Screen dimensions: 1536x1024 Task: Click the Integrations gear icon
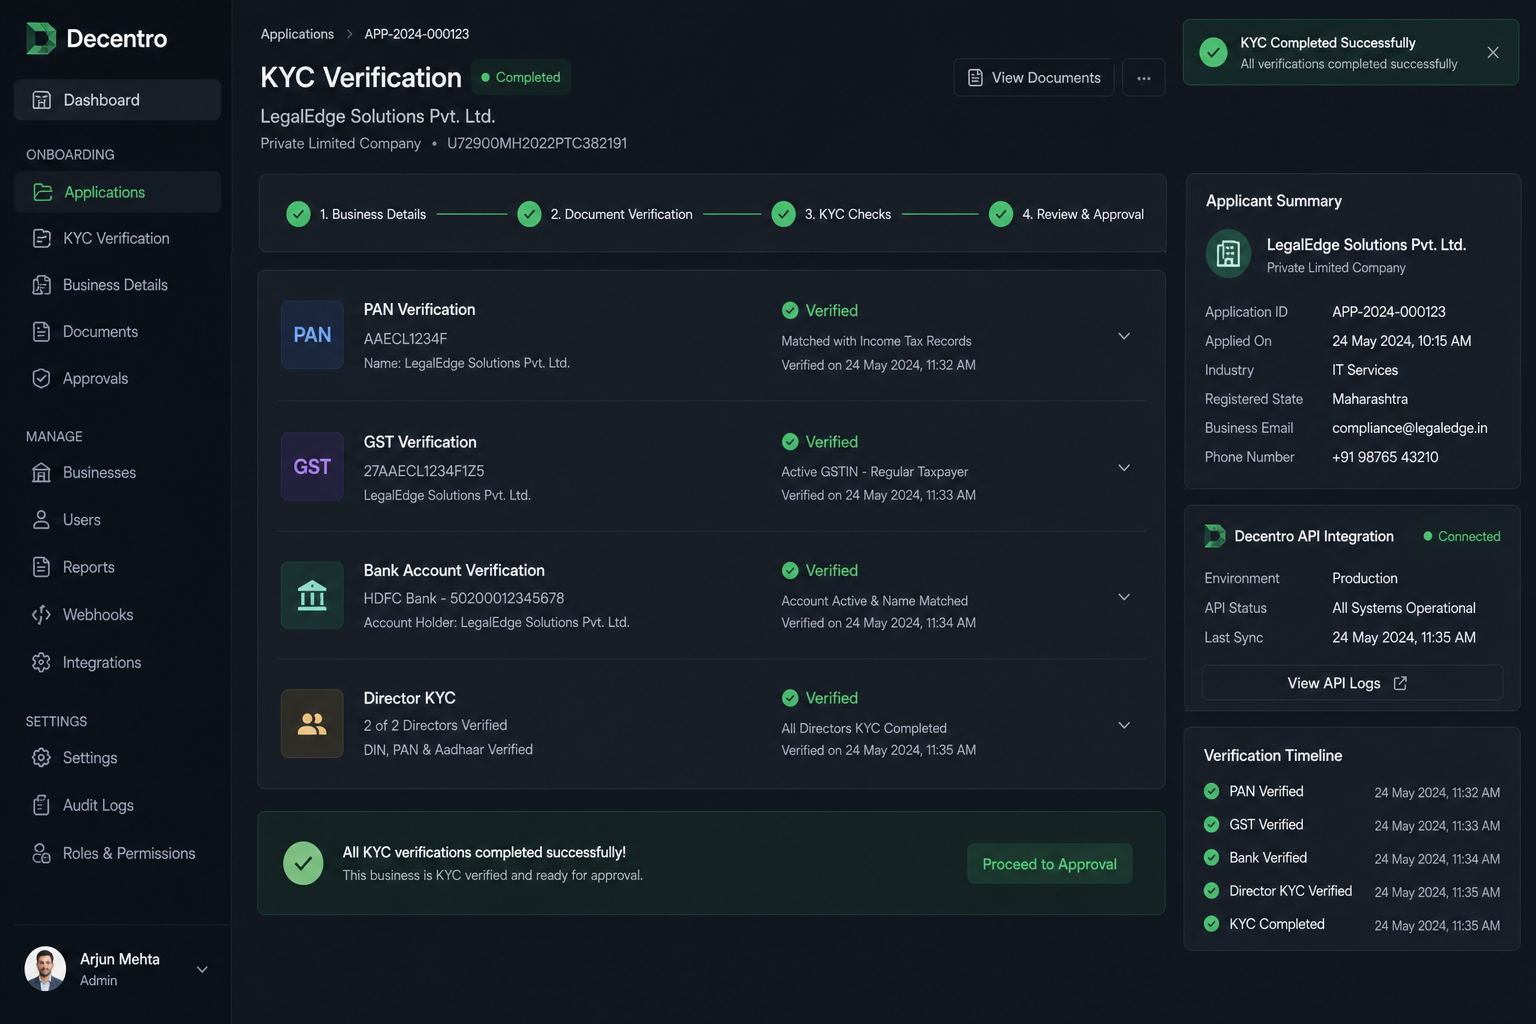[x=41, y=662]
